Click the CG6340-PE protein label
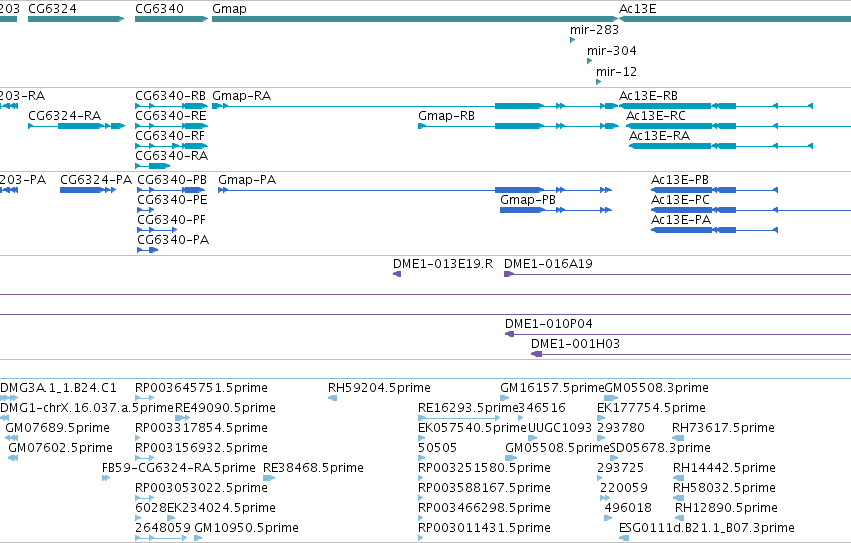Viewport: 851px width, 543px height. 172,200
